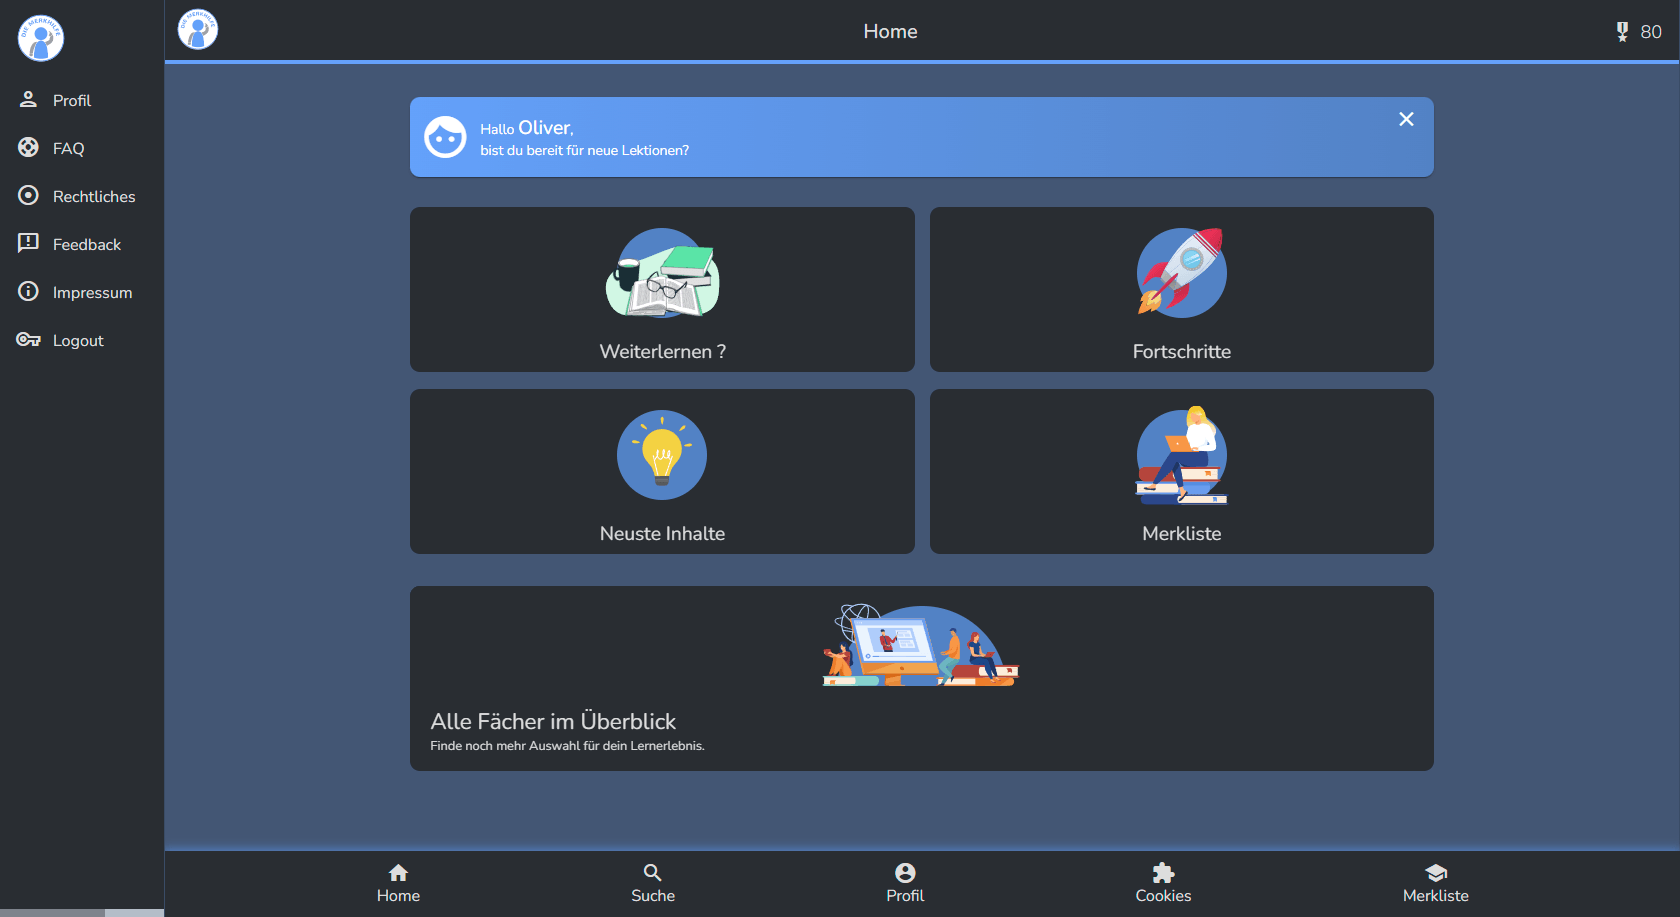Click the Neuste Inhalte lightbulb image
The image size is (1680, 917).
click(x=662, y=455)
